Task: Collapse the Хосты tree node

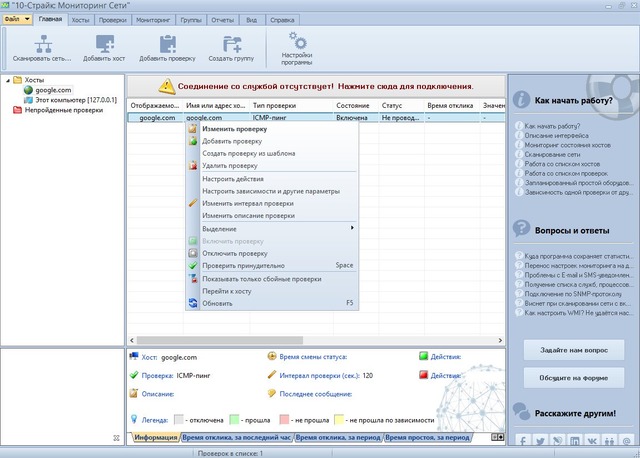Action: click(8, 79)
